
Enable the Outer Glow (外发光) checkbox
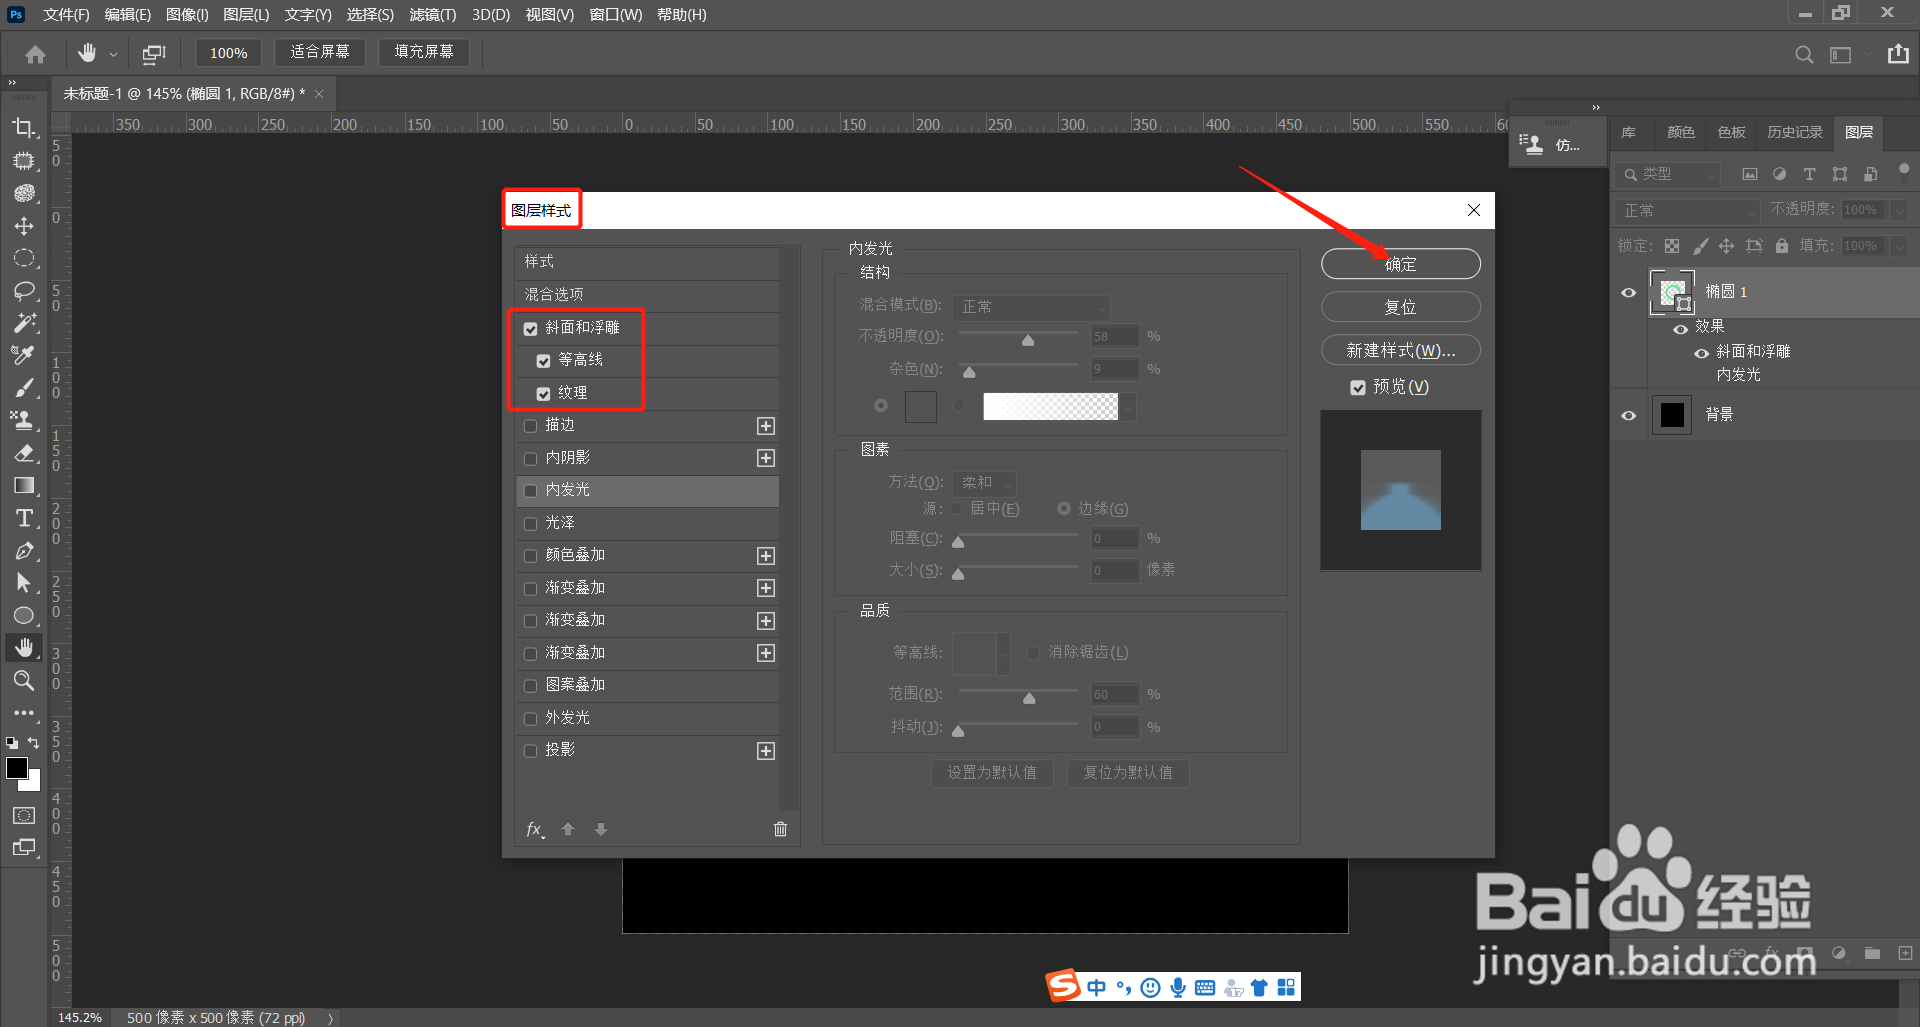pyautogui.click(x=531, y=718)
